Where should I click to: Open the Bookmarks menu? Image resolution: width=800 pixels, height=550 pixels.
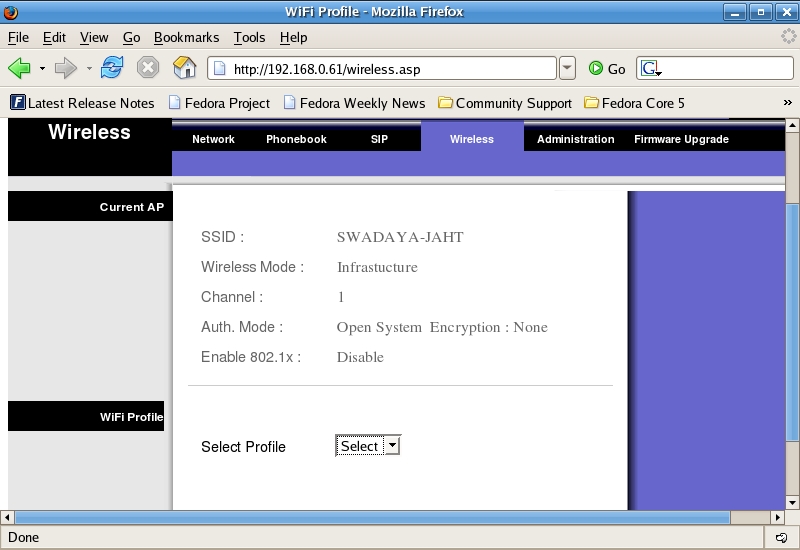[x=186, y=37]
